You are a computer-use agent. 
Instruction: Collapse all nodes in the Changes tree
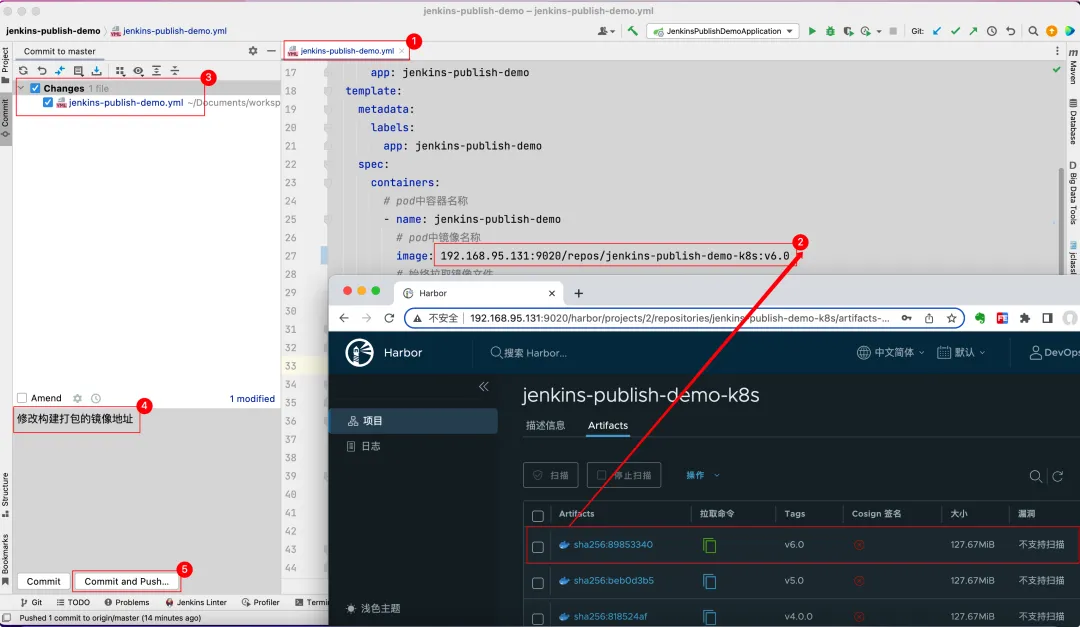tap(175, 70)
